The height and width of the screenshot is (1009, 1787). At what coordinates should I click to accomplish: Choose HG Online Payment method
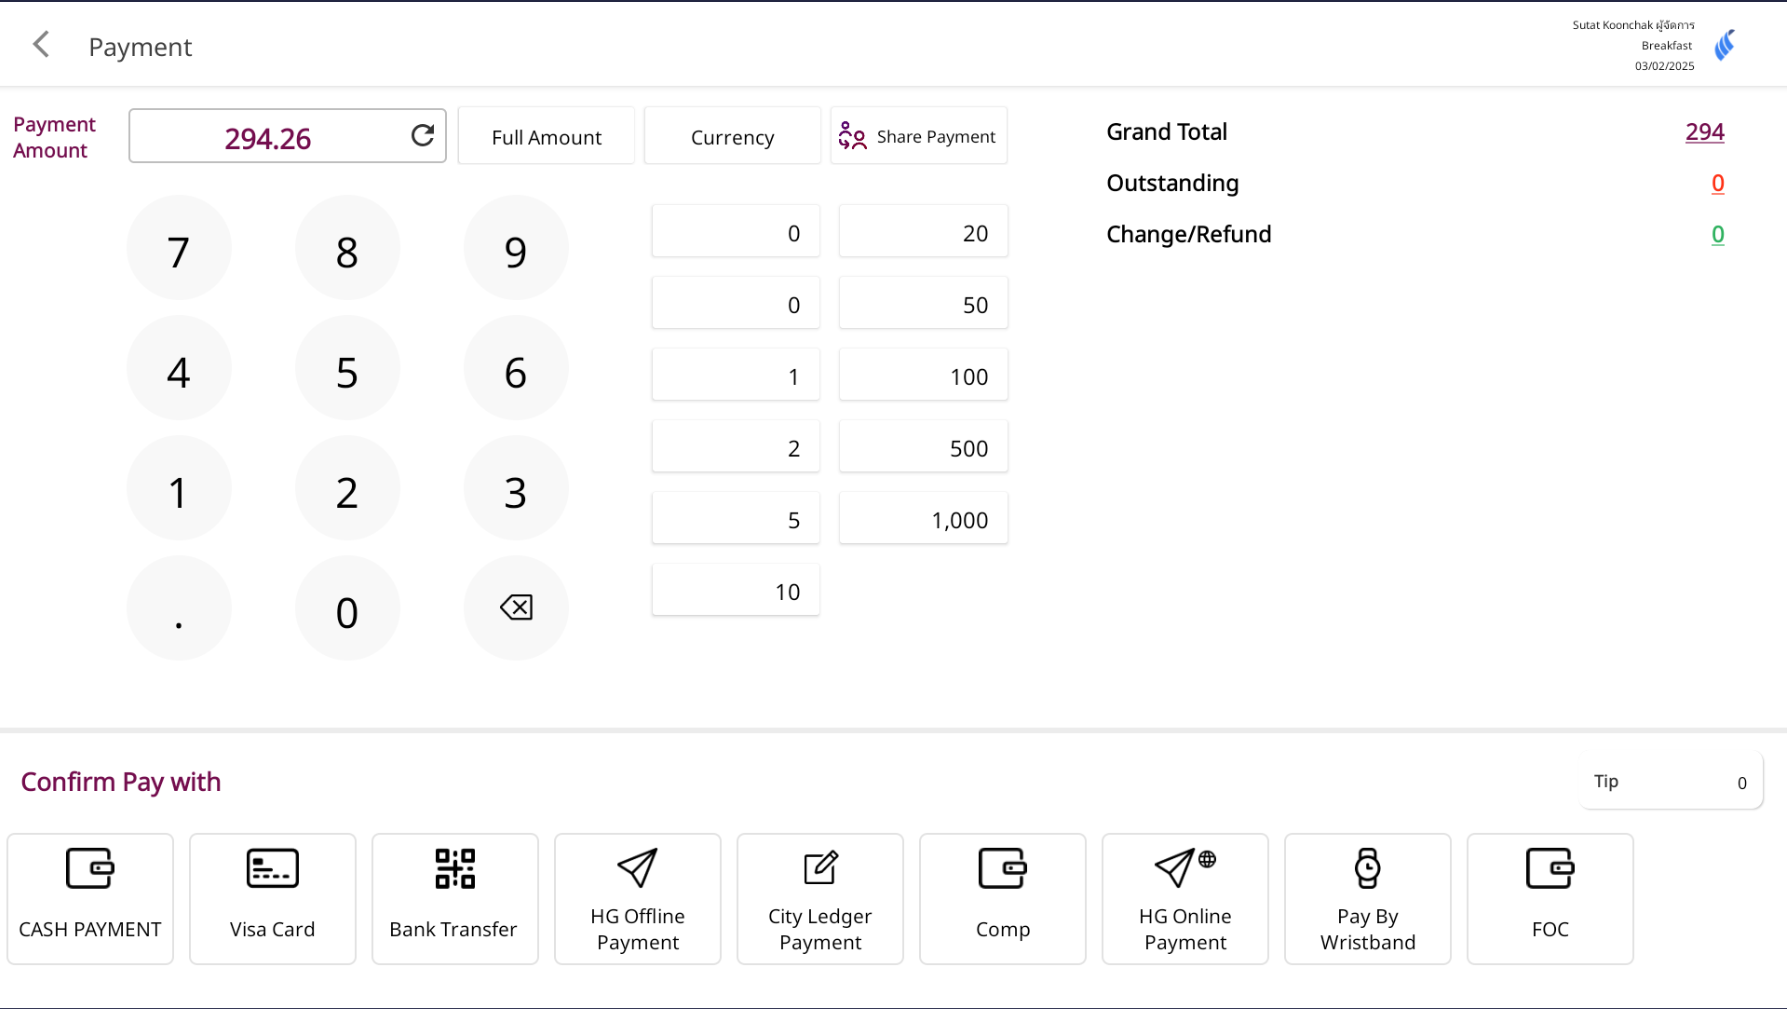(x=1184, y=898)
